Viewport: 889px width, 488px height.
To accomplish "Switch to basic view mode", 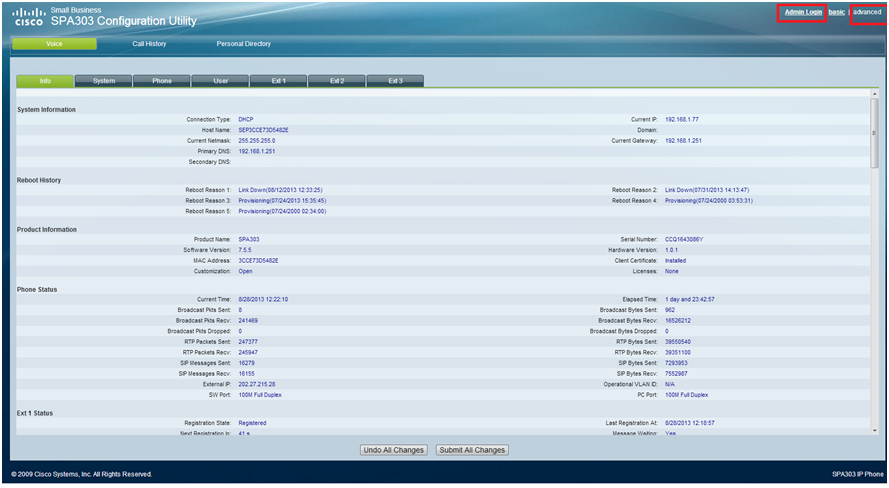I will tap(836, 12).
